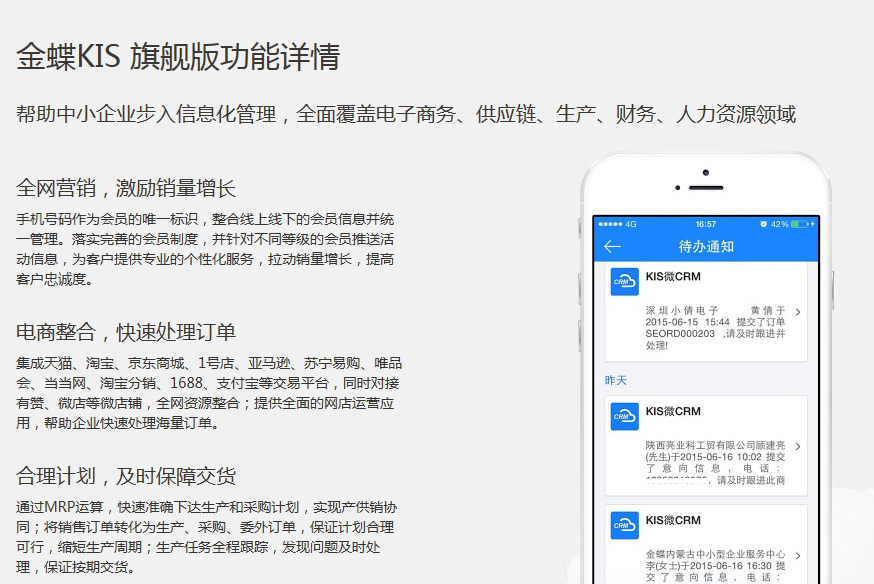Tap the back arrow in the phone header
This screenshot has width=874, height=584.
[612, 246]
